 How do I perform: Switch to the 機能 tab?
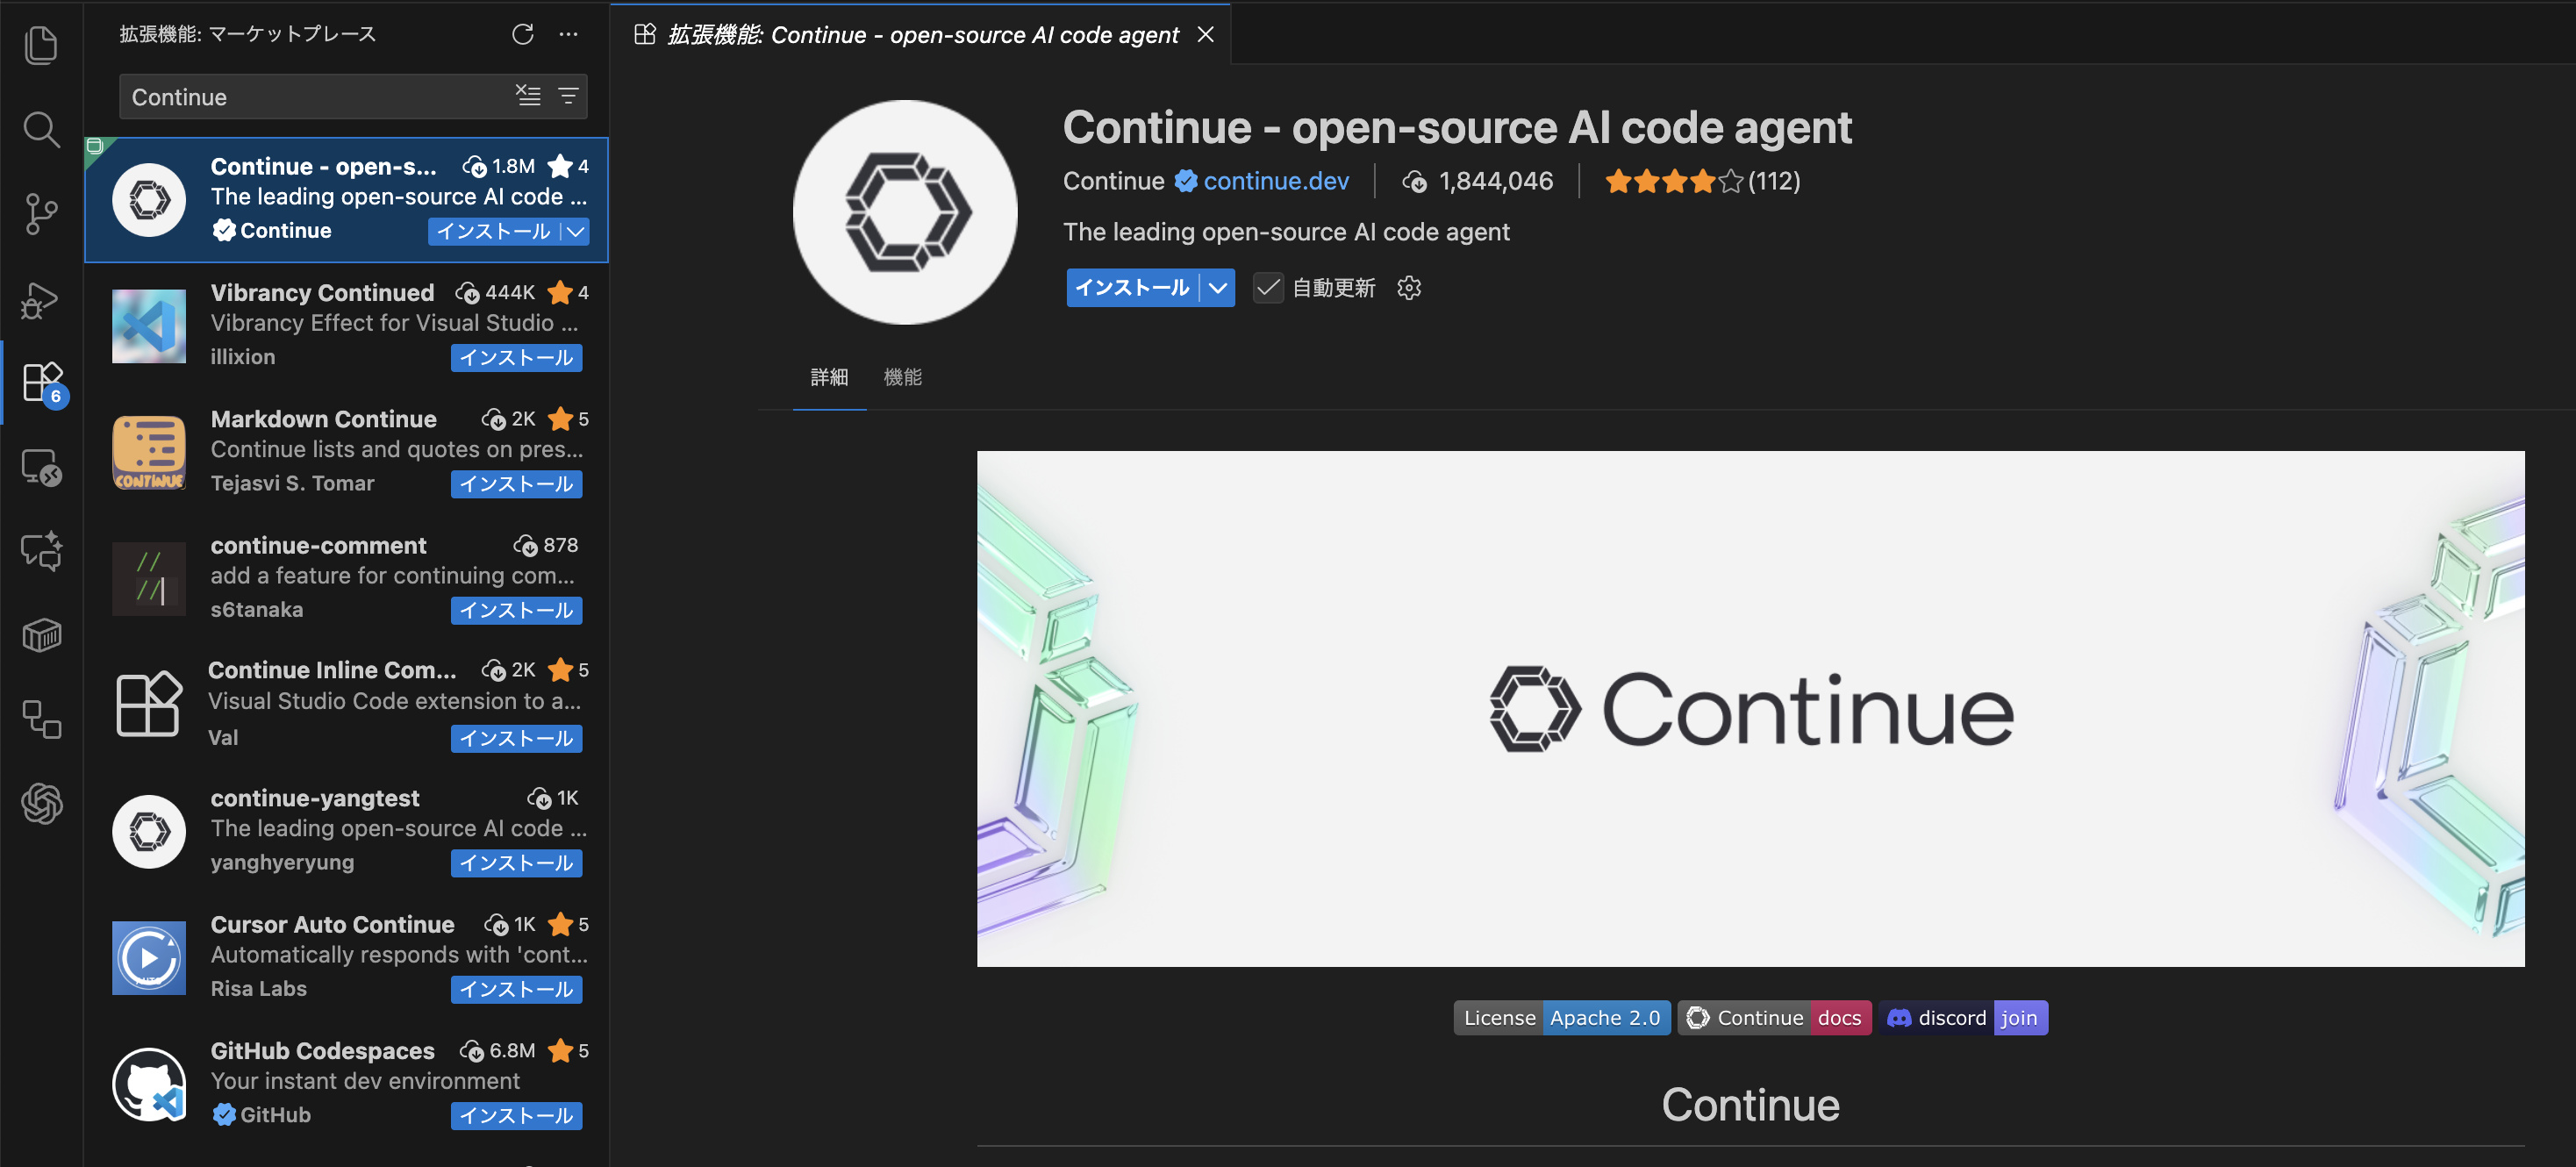(903, 377)
